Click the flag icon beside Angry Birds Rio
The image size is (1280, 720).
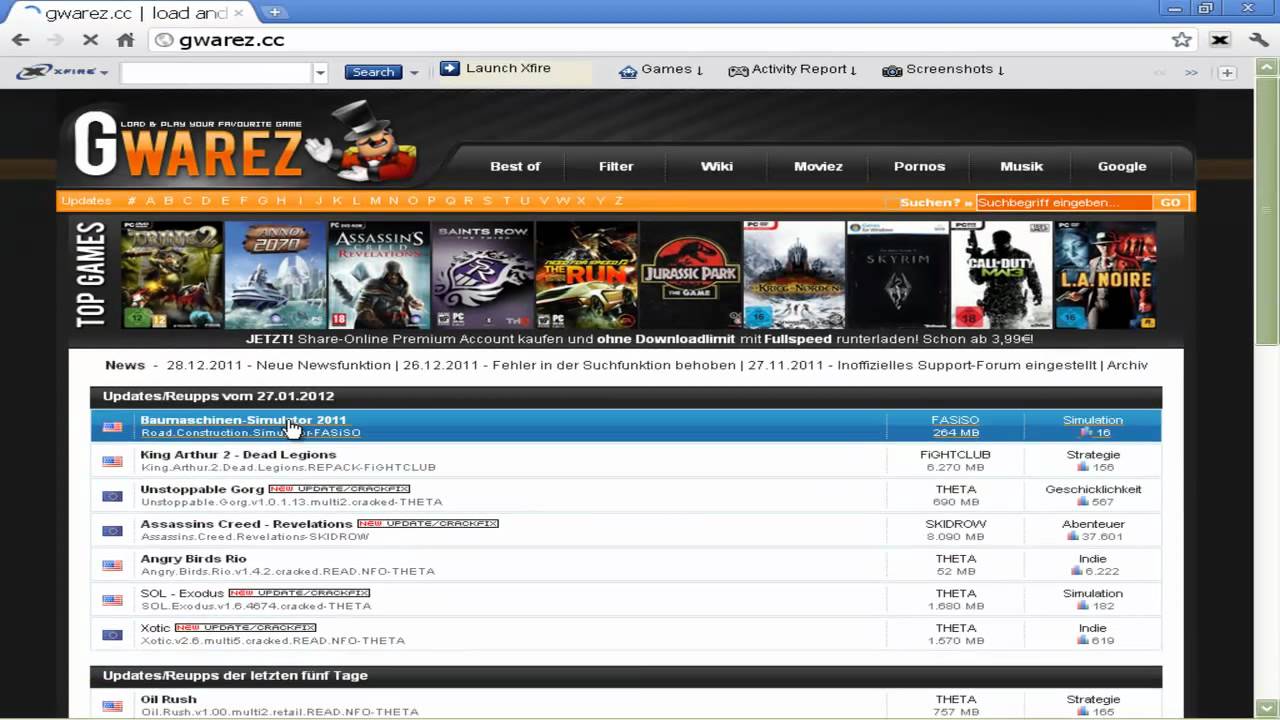(x=112, y=565)
